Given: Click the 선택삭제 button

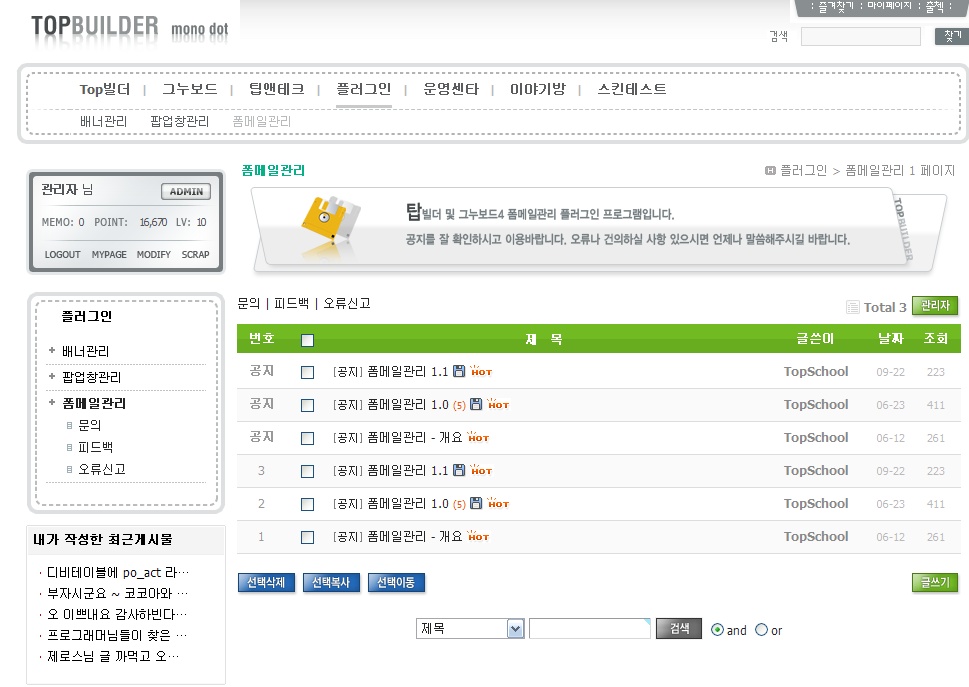Looking at the screenshot, I should pos(266,582).
